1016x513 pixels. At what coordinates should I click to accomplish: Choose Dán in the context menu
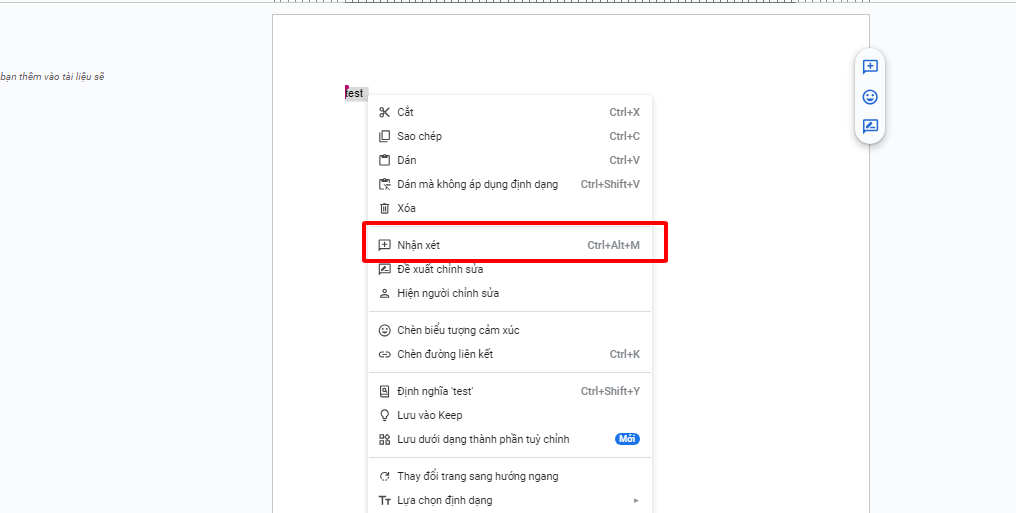(x=406, y=160)
